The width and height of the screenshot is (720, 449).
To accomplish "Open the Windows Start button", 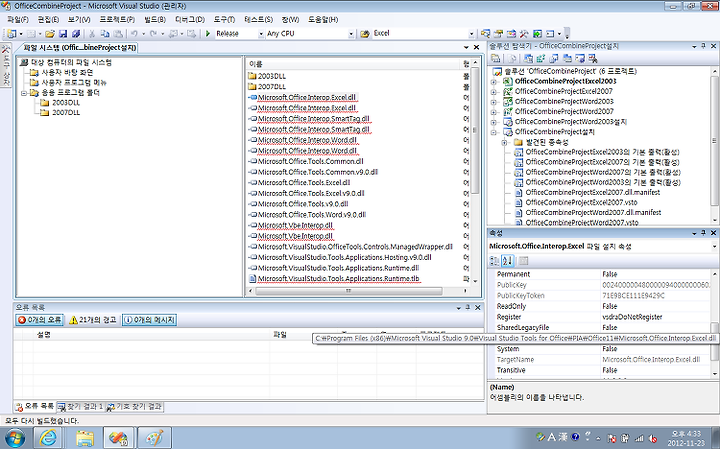I will (15, 438).
